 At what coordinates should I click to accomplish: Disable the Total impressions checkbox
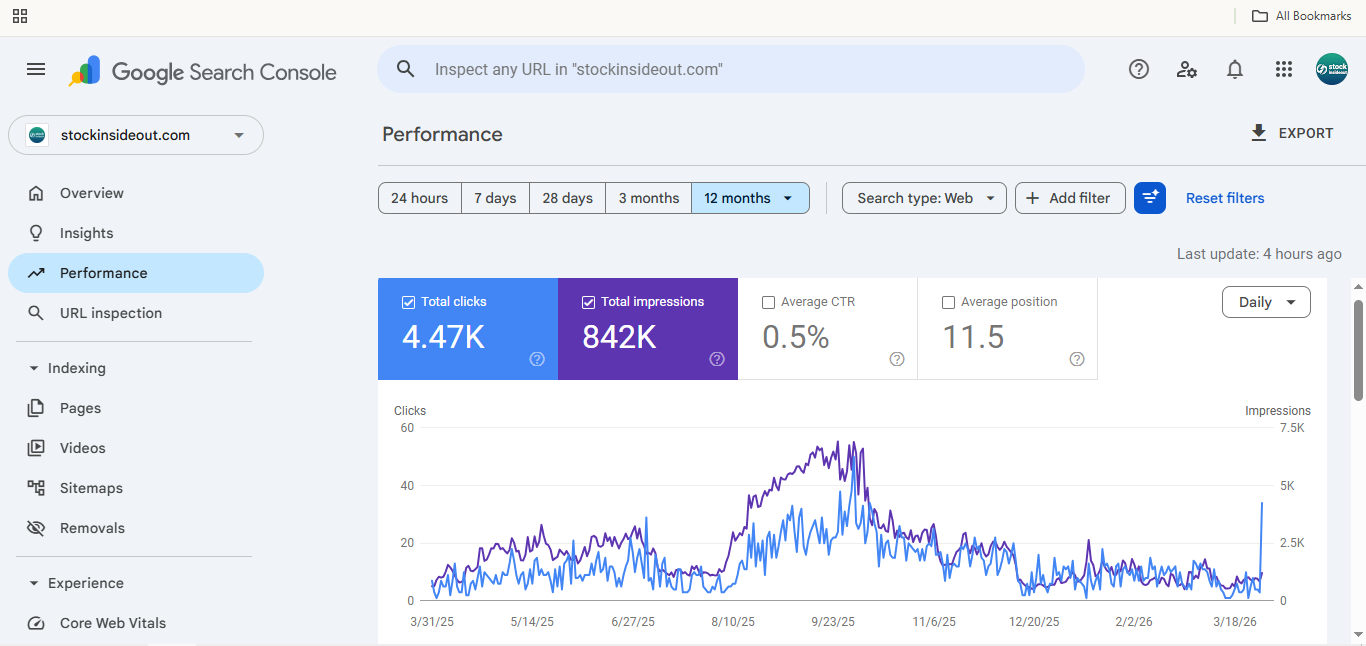point(588,301)
